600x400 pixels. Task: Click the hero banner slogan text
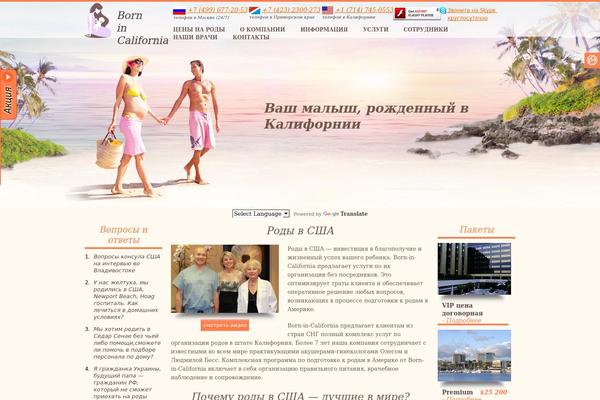tap(366, 116)
